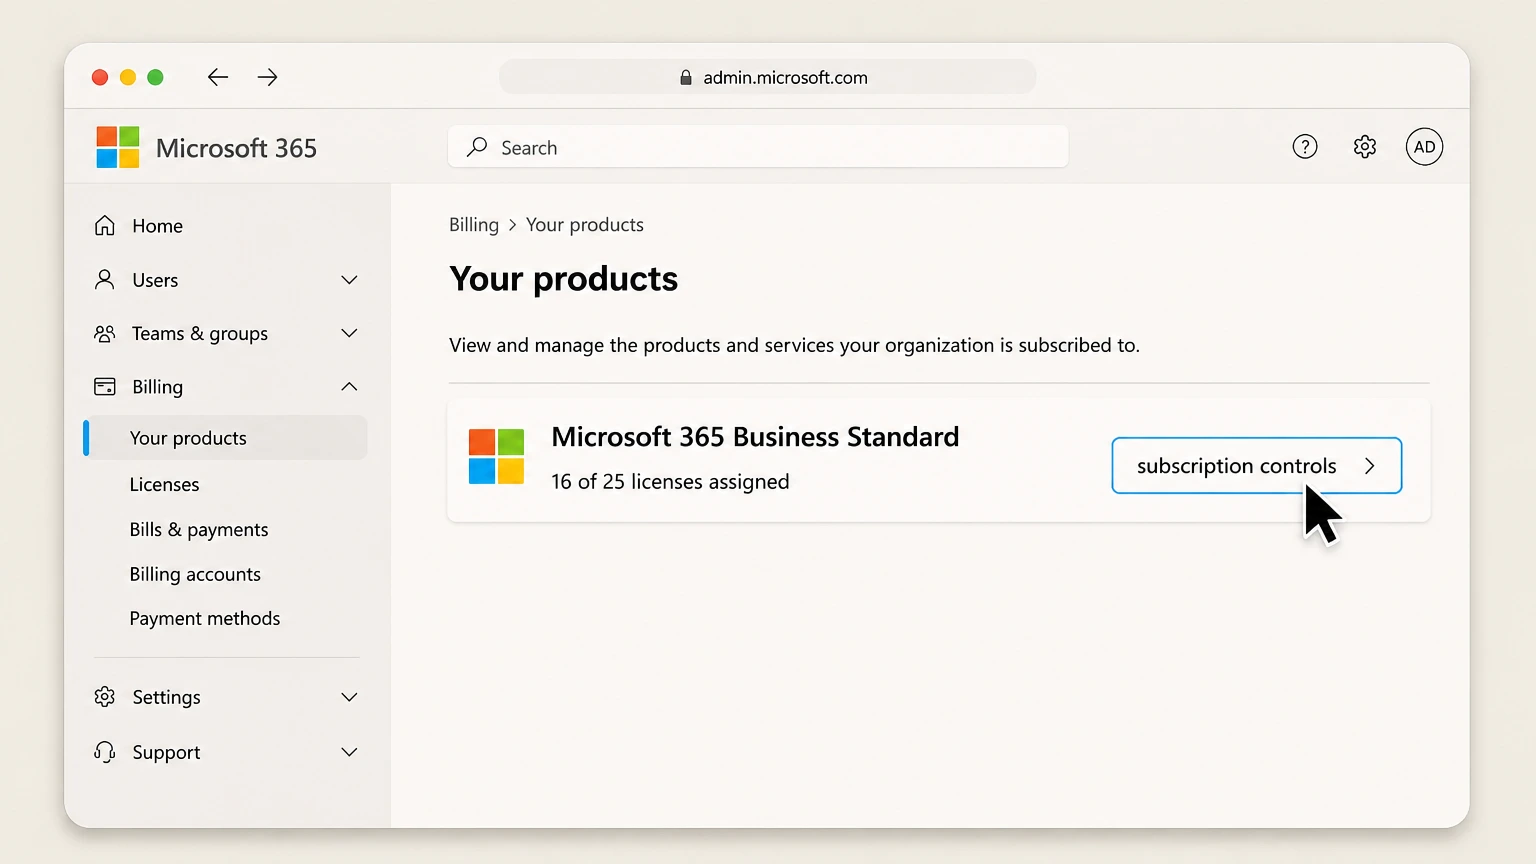Image resolution: width=1536 pixels, height=864 pixels.
Task: Click the Support headset icon in sidebar
Action: 105,751
